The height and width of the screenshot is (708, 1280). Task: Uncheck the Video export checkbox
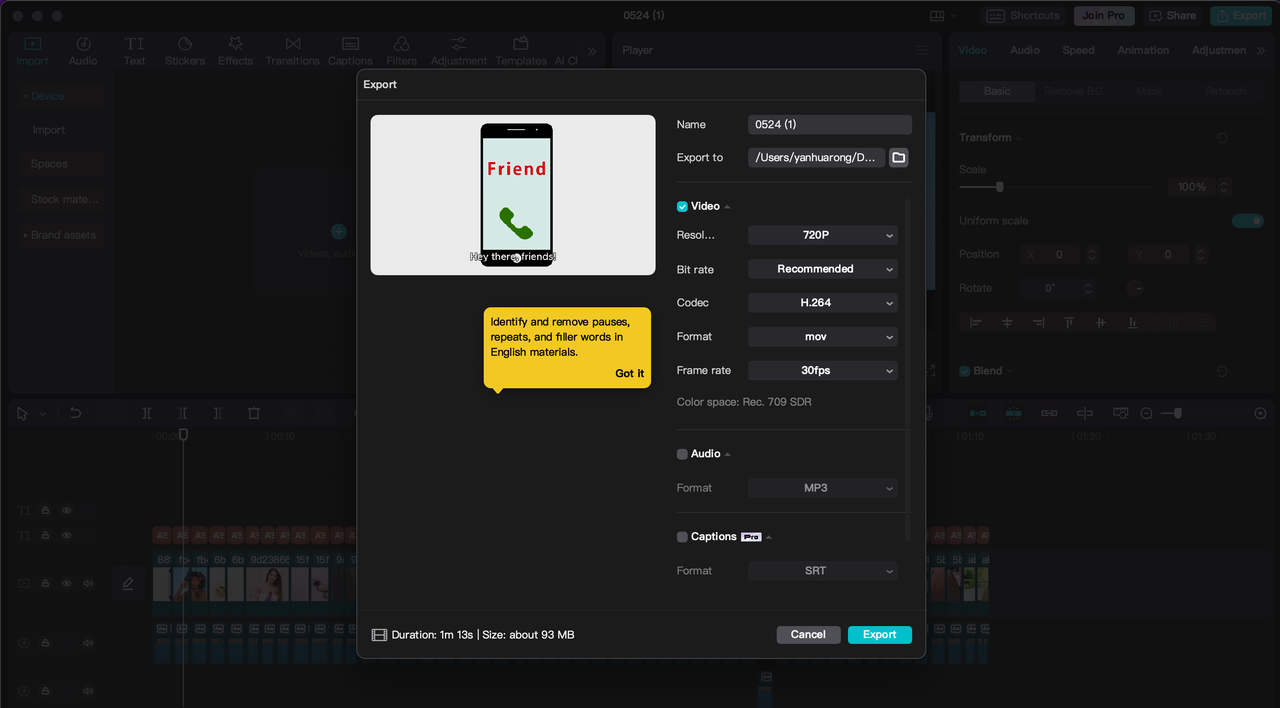coord(682,206)
